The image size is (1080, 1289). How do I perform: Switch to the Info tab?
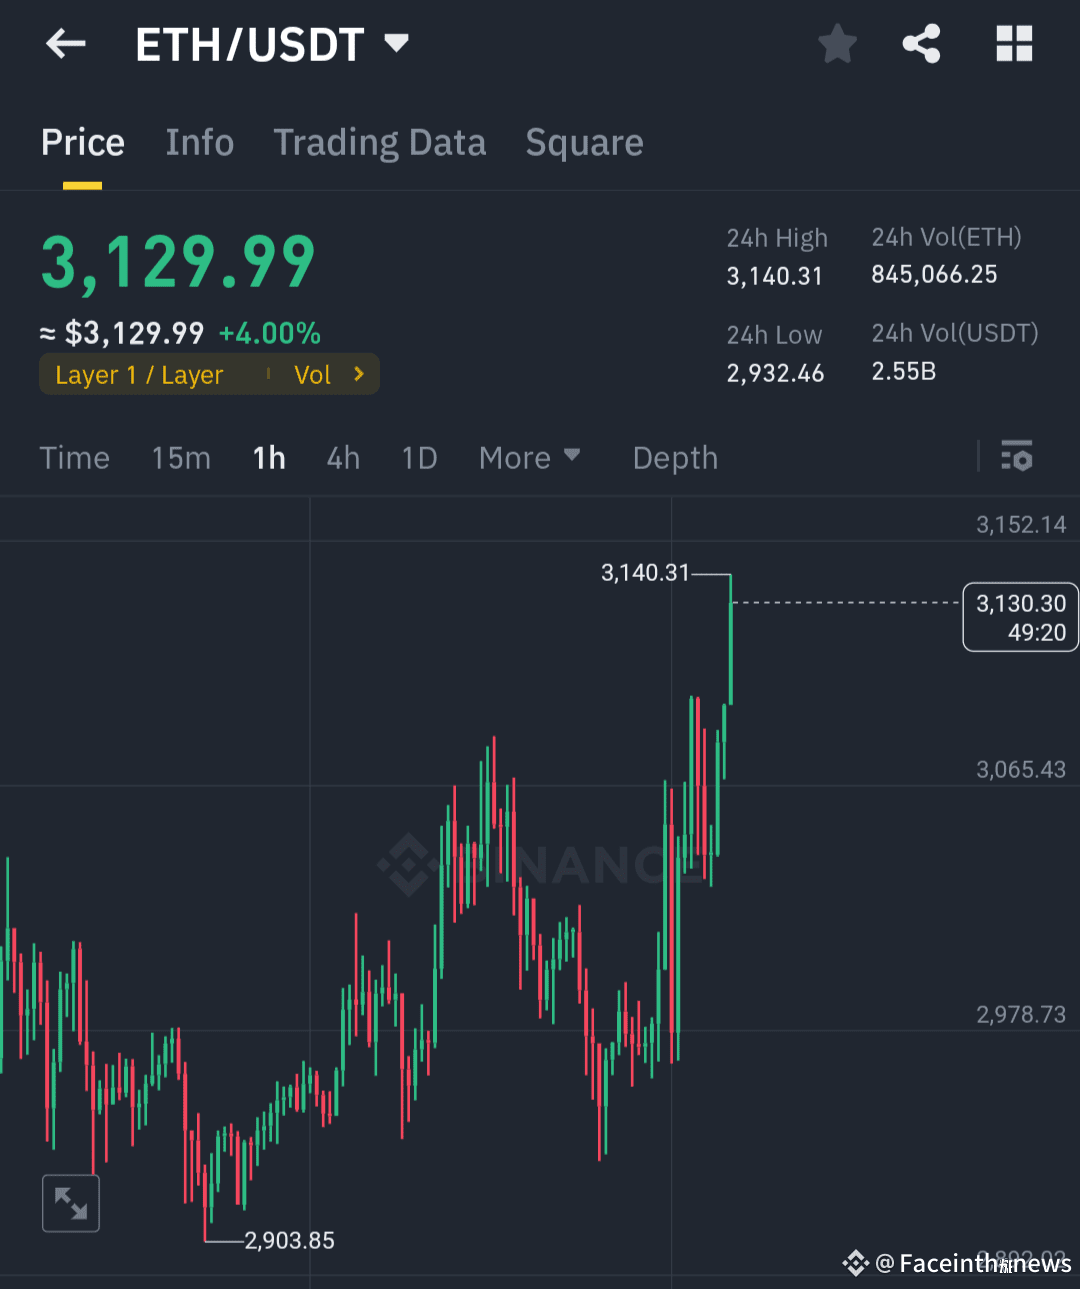(200, 142)
